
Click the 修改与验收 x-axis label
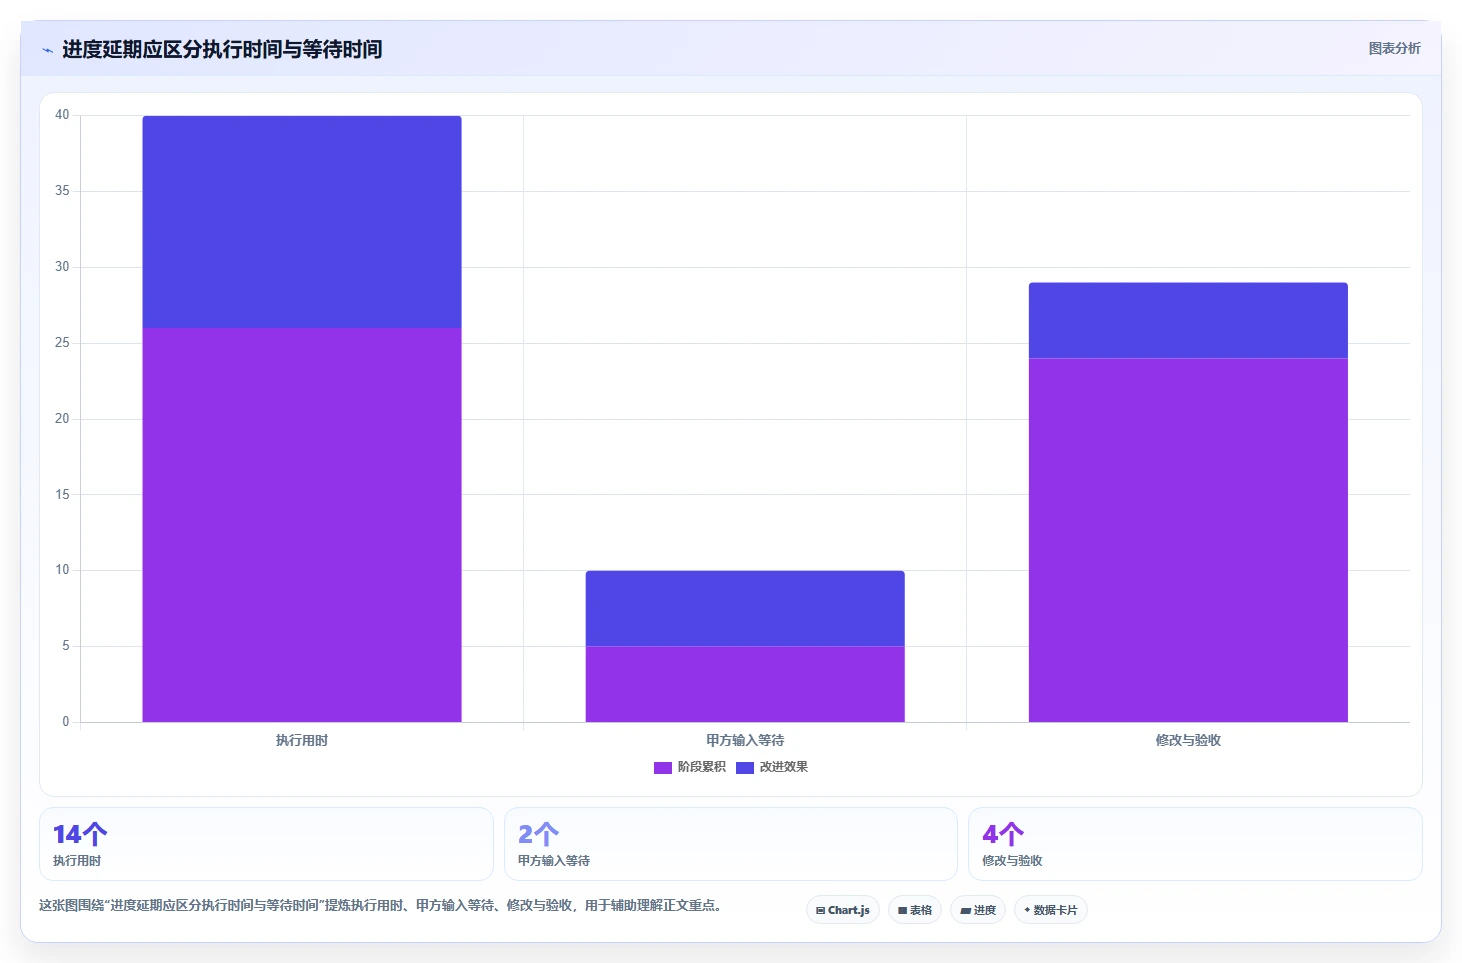click(x=1188, y=740)
